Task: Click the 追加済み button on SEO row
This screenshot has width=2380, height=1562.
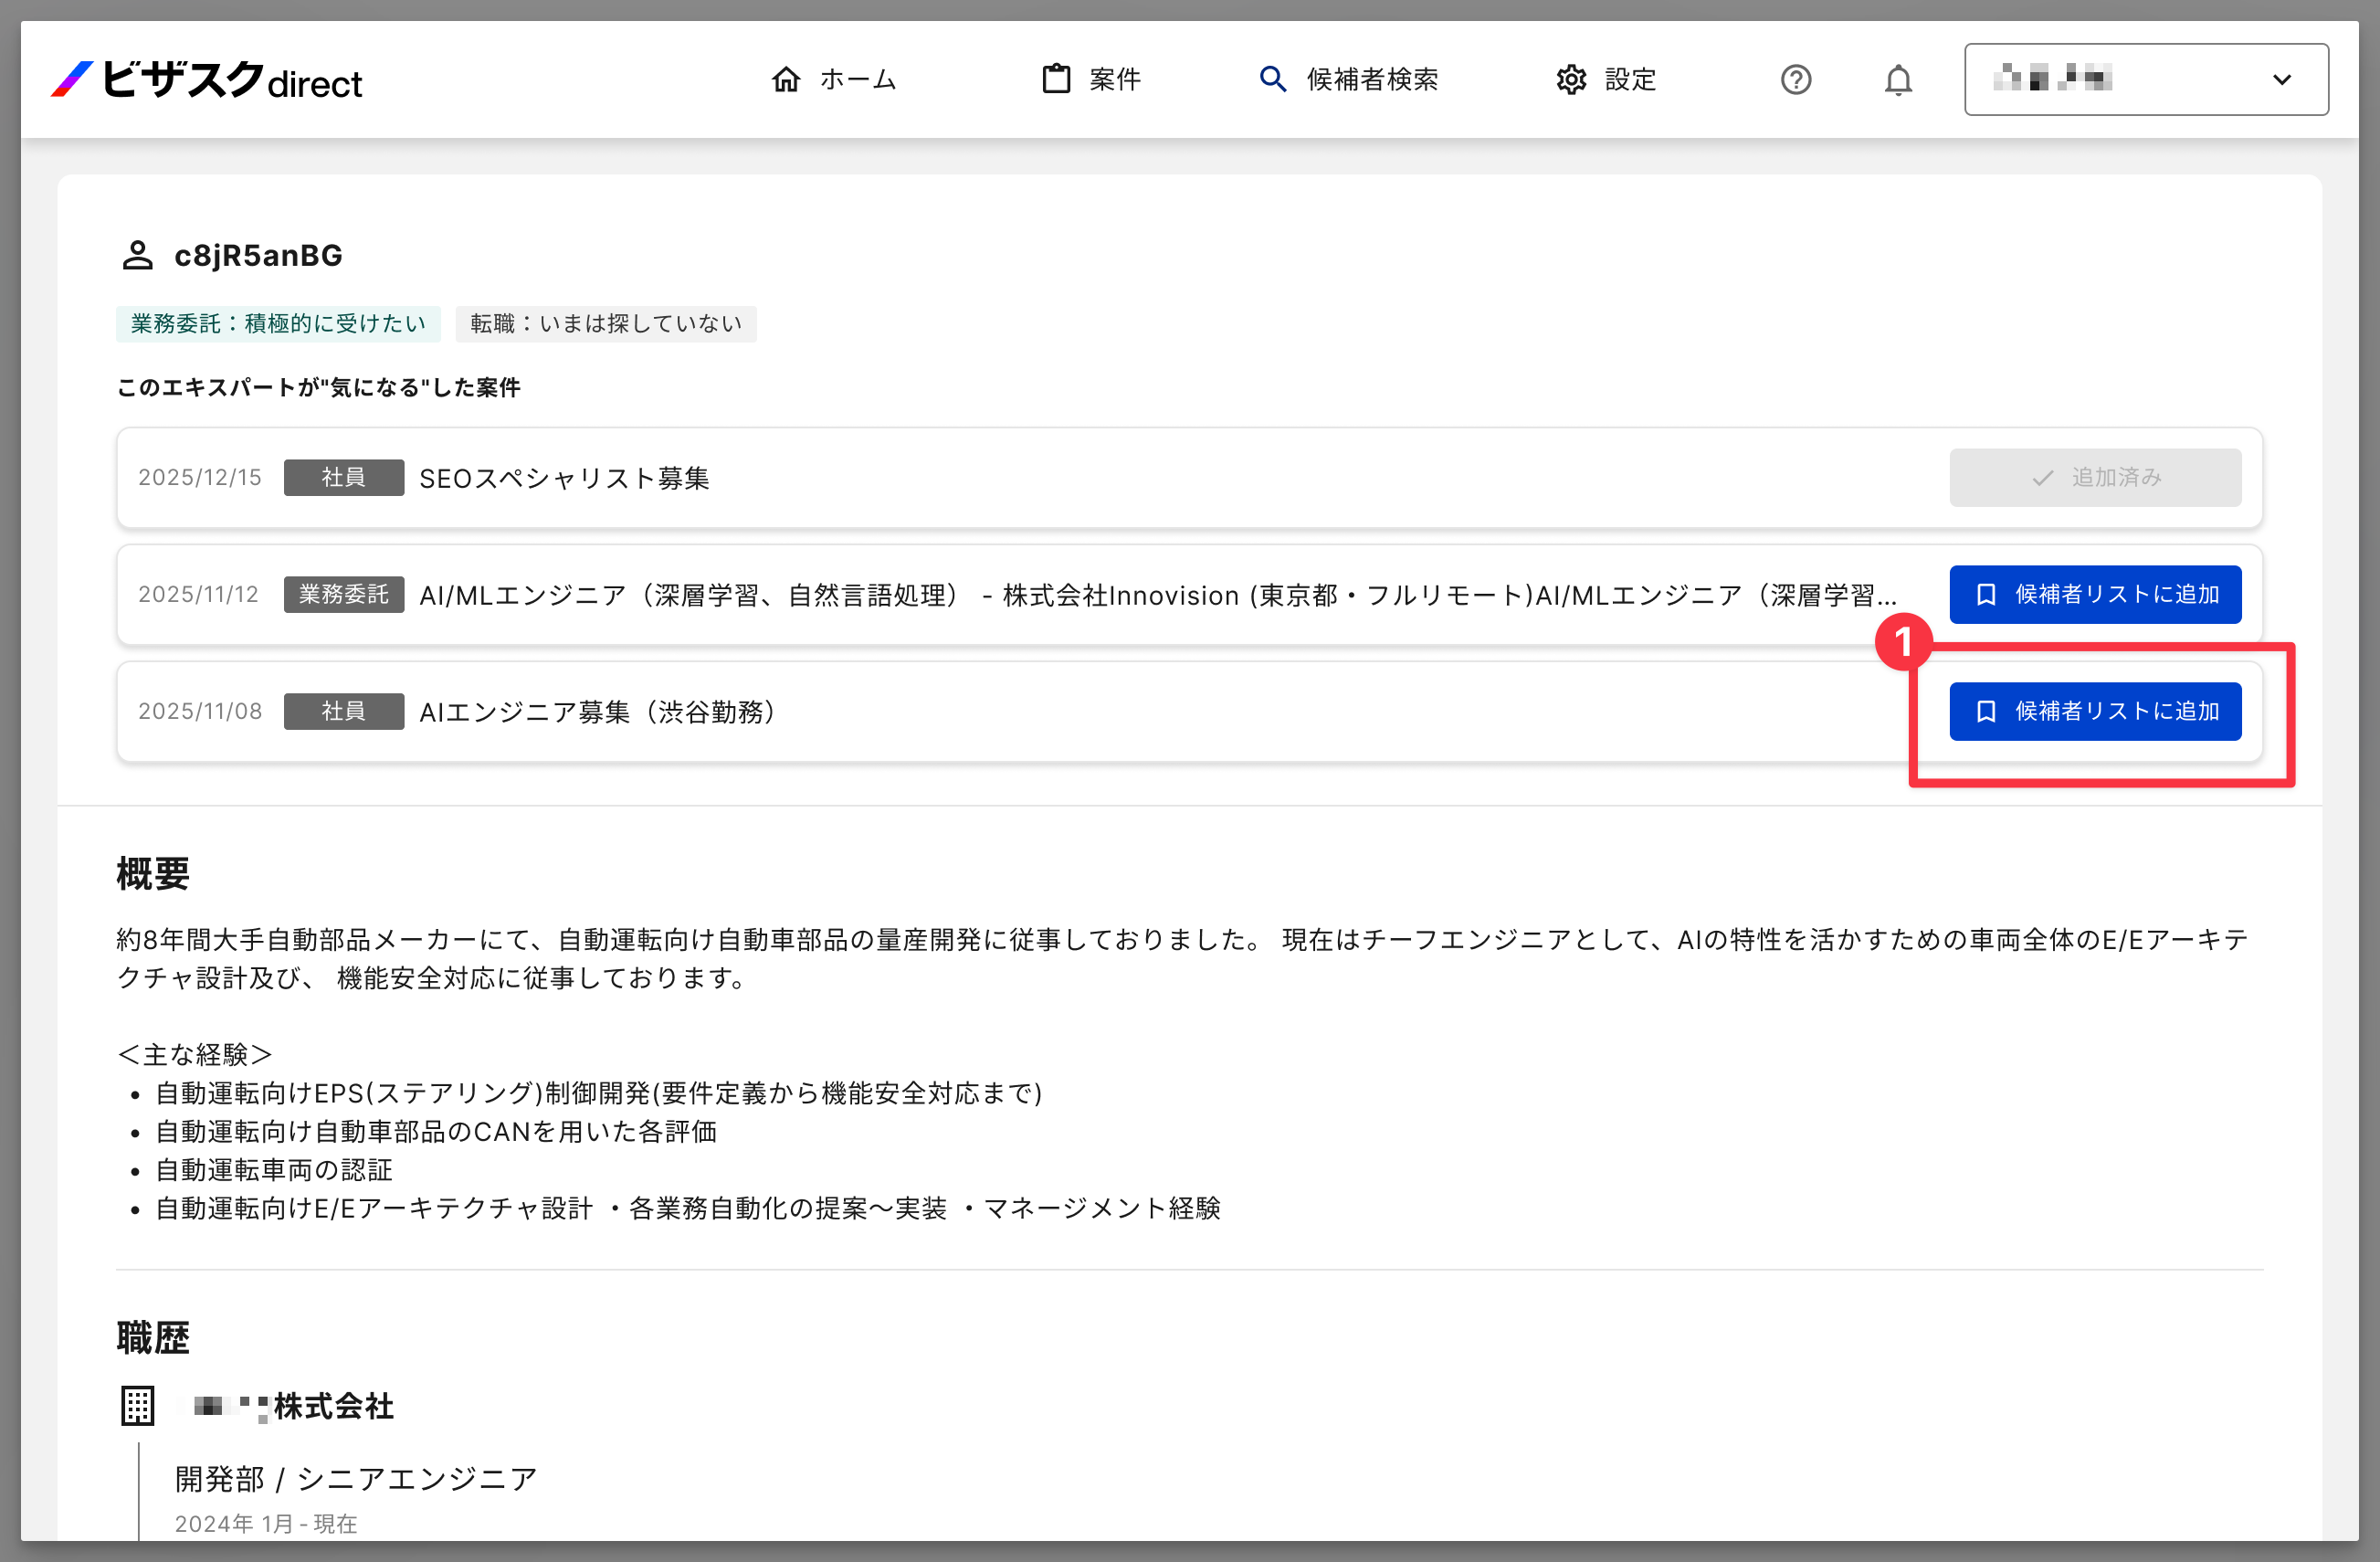Action: 2095,477
